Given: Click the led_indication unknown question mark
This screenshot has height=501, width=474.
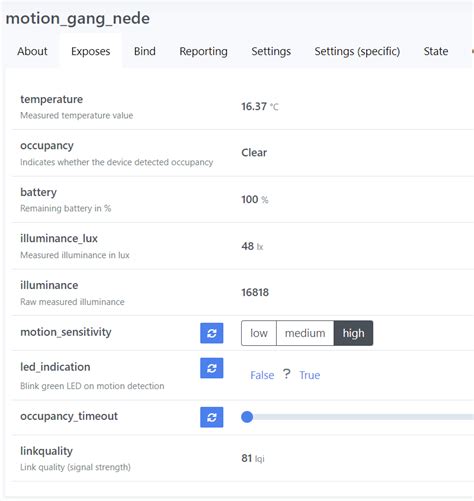Looking at the screenshot, I should pyautogui.click(x=286, y=374).
